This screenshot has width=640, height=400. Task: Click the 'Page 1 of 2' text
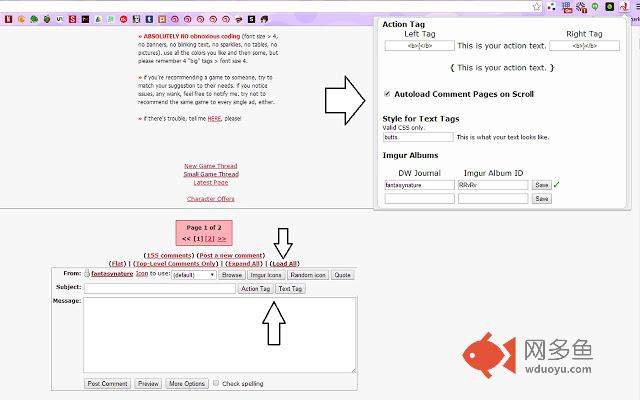[204, 227]
